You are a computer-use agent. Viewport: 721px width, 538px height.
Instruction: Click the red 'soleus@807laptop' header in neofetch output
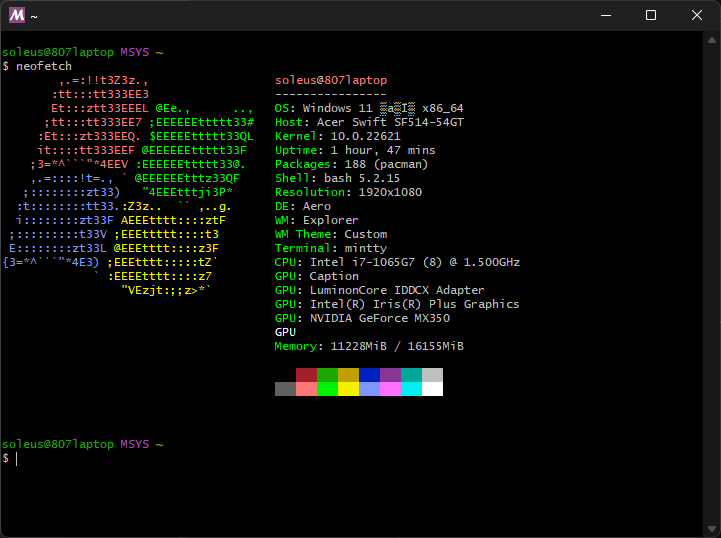pos(331,80)
